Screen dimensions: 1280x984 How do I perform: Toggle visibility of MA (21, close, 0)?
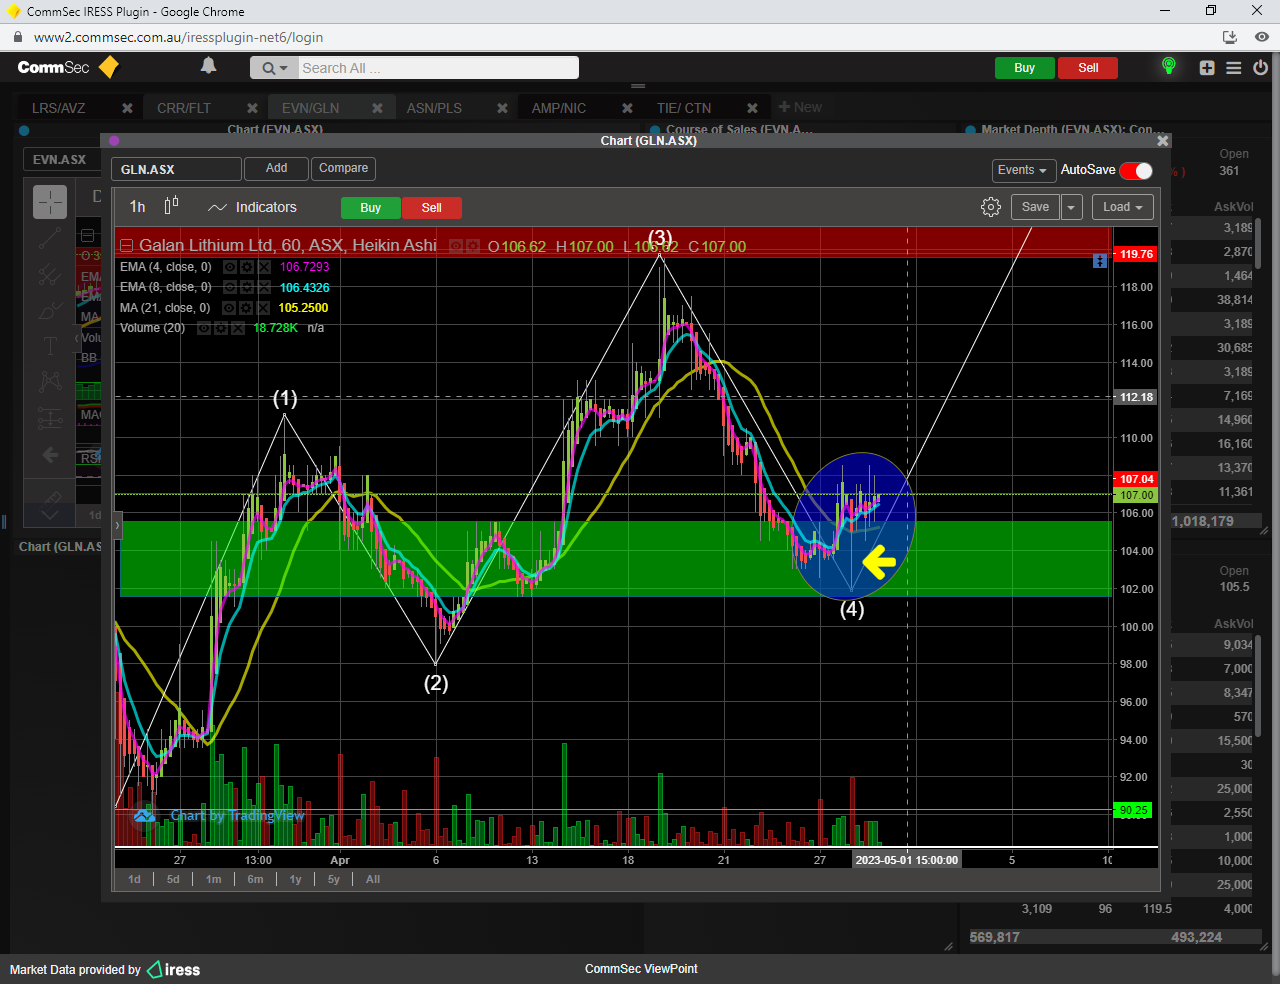[230, 308]
